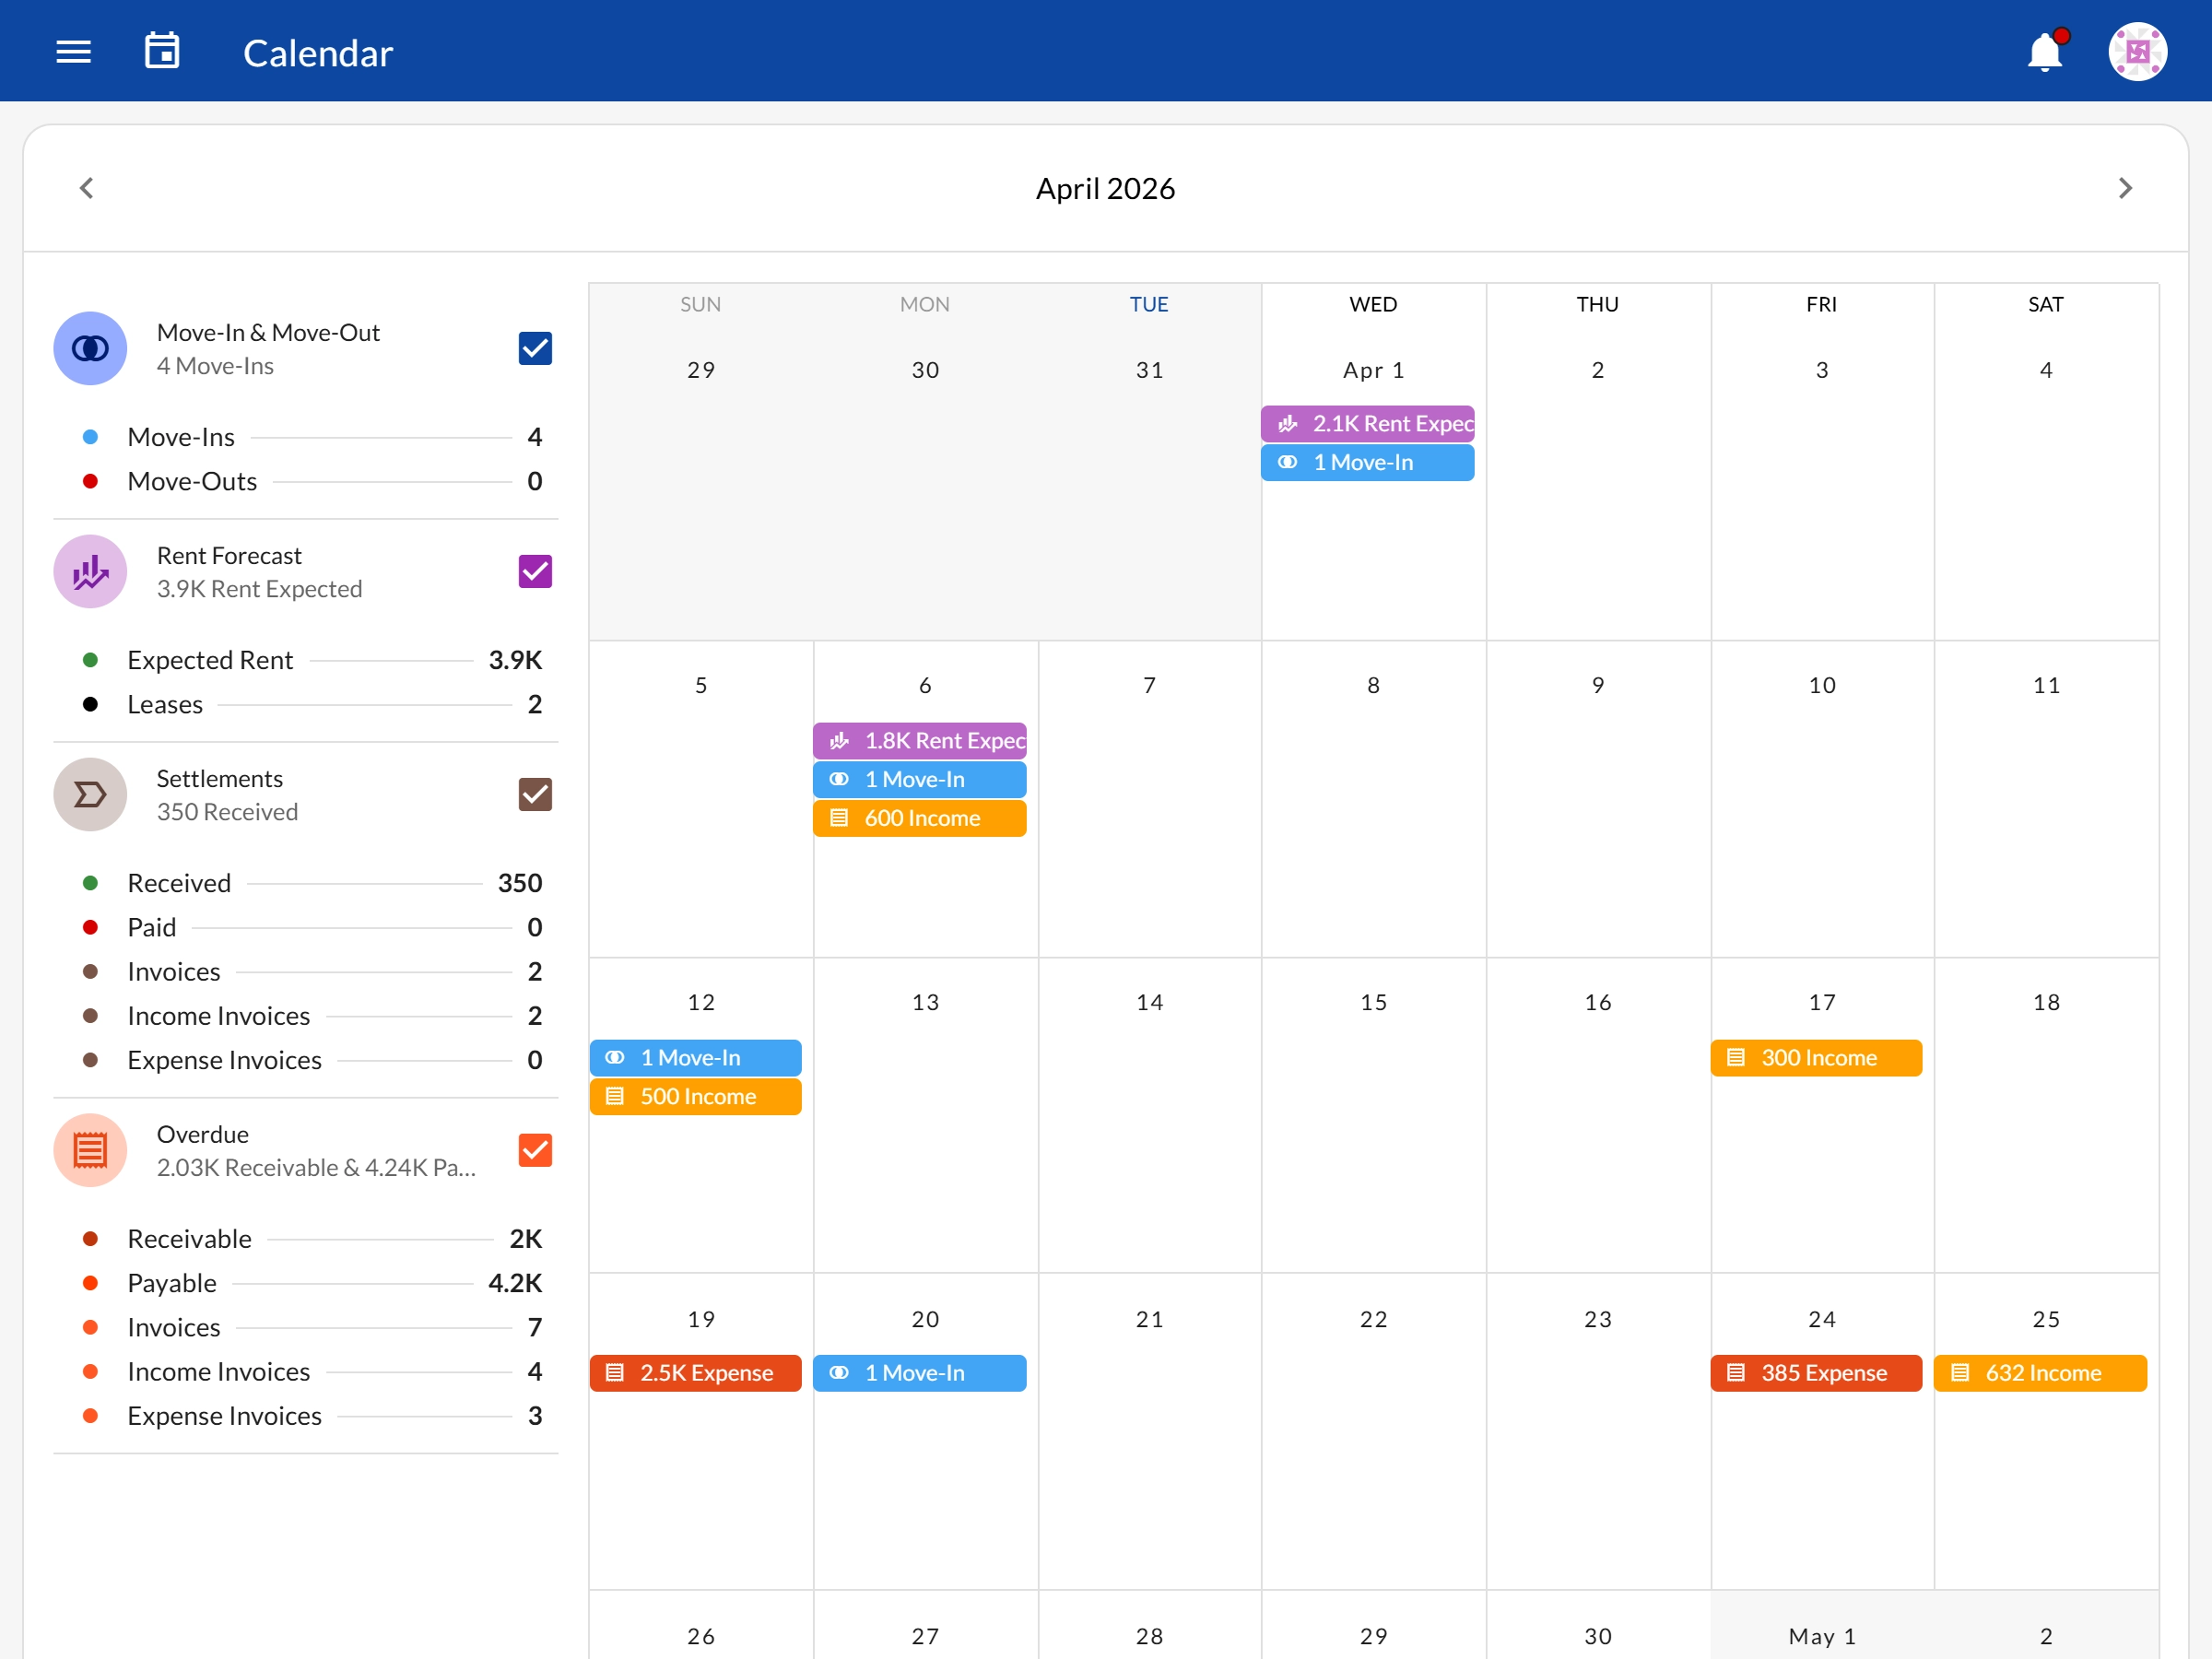This screenshot has width=2212, height=1659.
Task: Open the 1 Move-In event on April 20
Action: click(x=919, y=1373)
